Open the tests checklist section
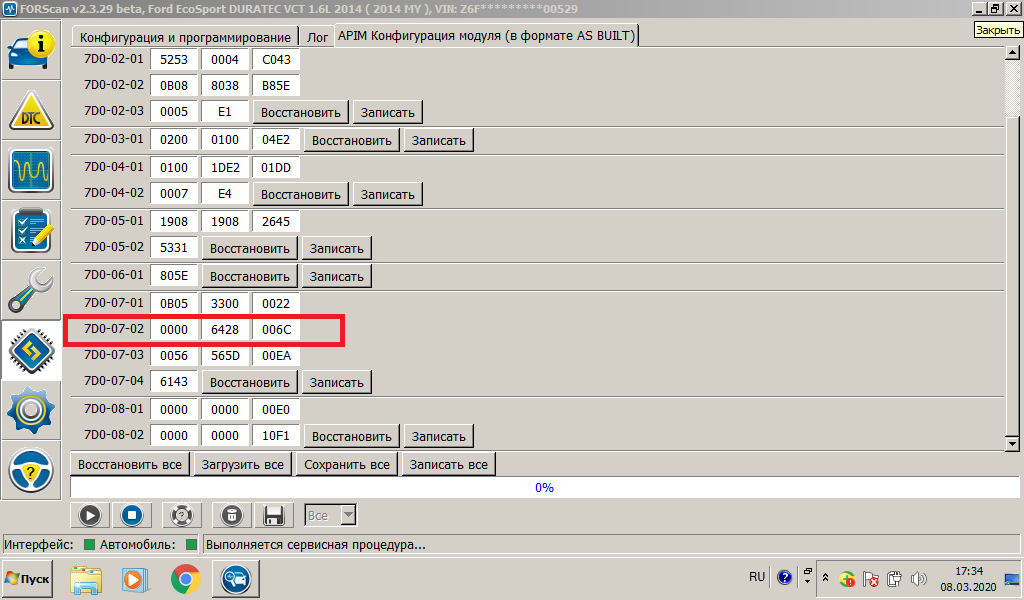This screenshot has width=1024, height=600. (x=31, y=230)
